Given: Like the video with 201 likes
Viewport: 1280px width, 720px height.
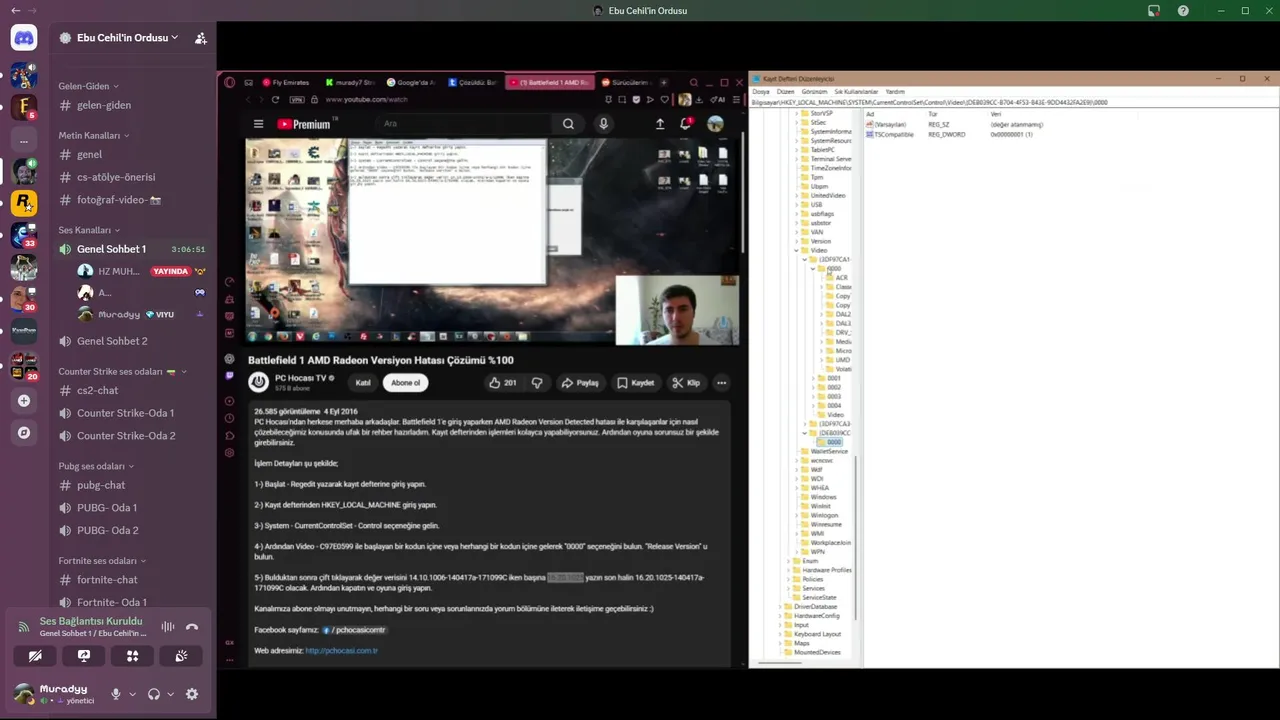Looking at the screenshot, I should pyautogui.click(x=503, y=383).
